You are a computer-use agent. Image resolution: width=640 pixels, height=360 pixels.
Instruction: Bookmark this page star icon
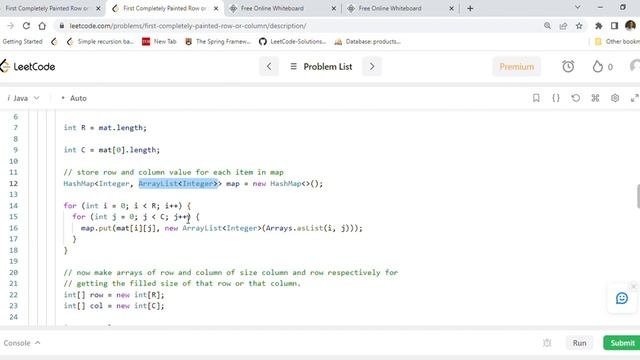click(x=579, y=26)
